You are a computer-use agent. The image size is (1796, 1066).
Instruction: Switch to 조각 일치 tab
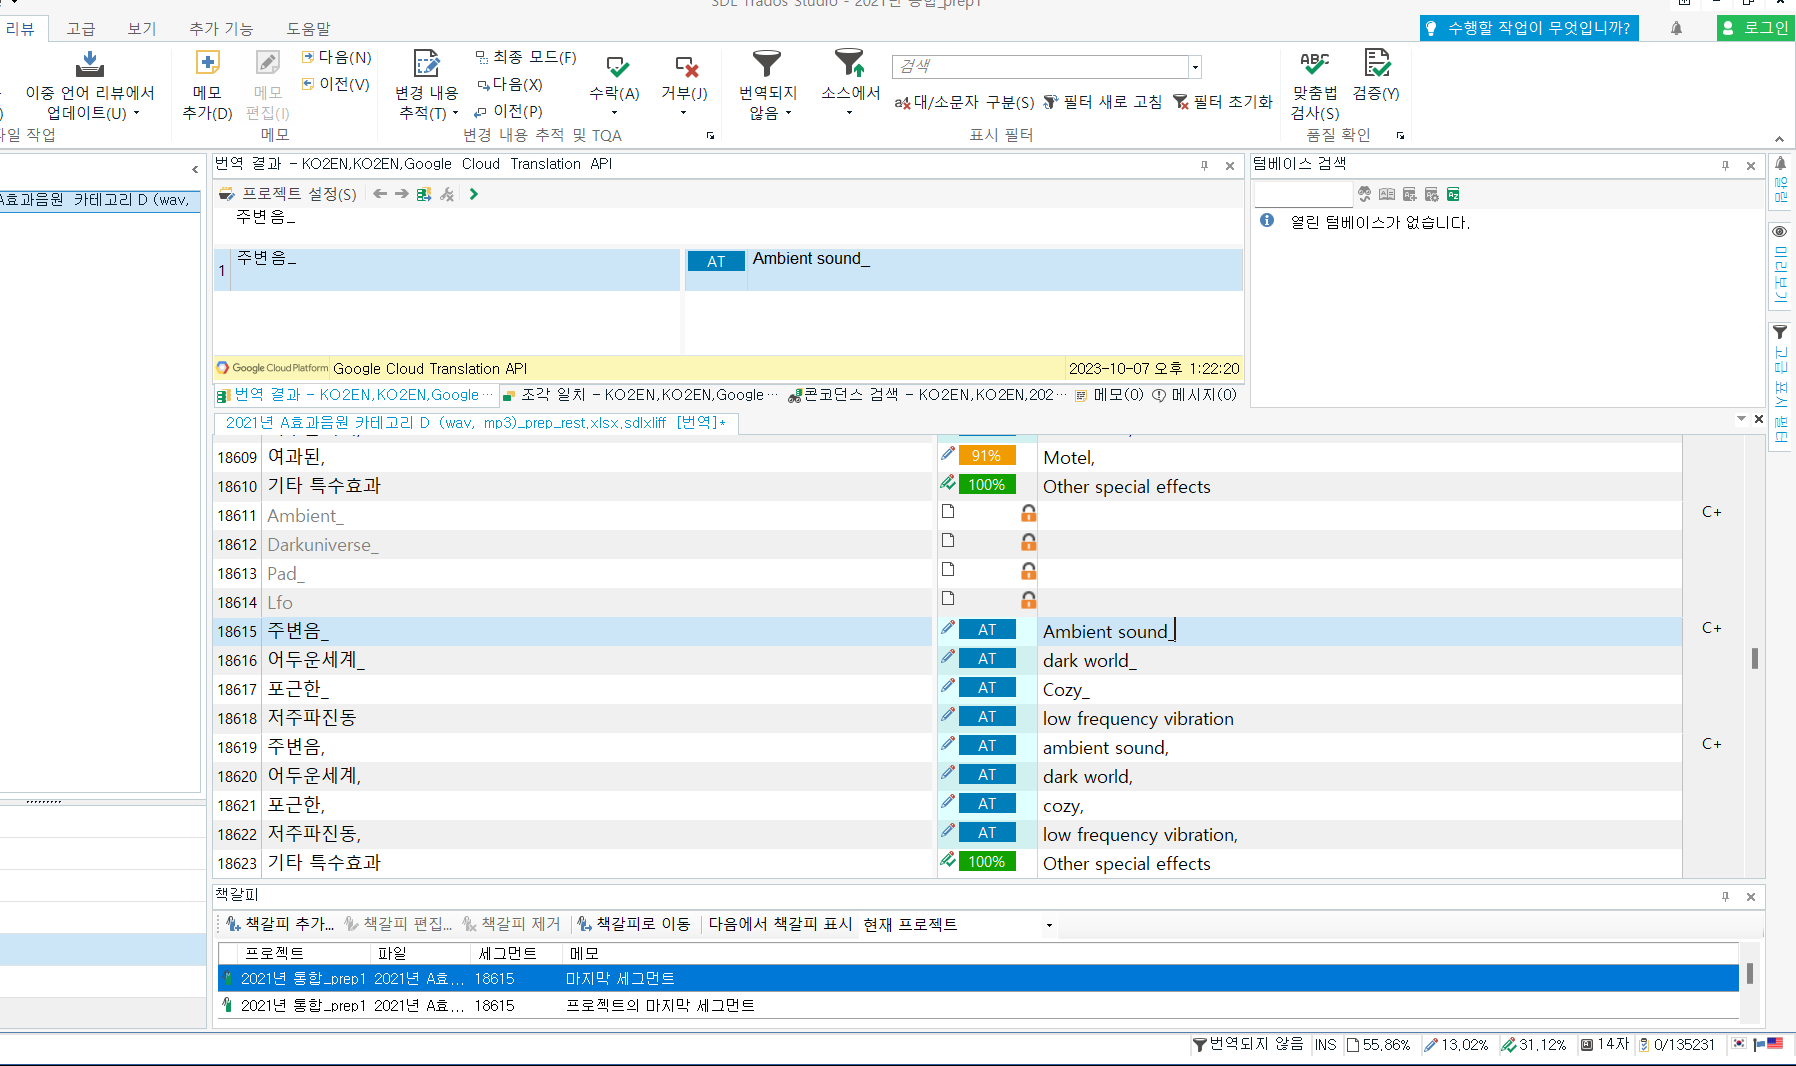(640, 395)
